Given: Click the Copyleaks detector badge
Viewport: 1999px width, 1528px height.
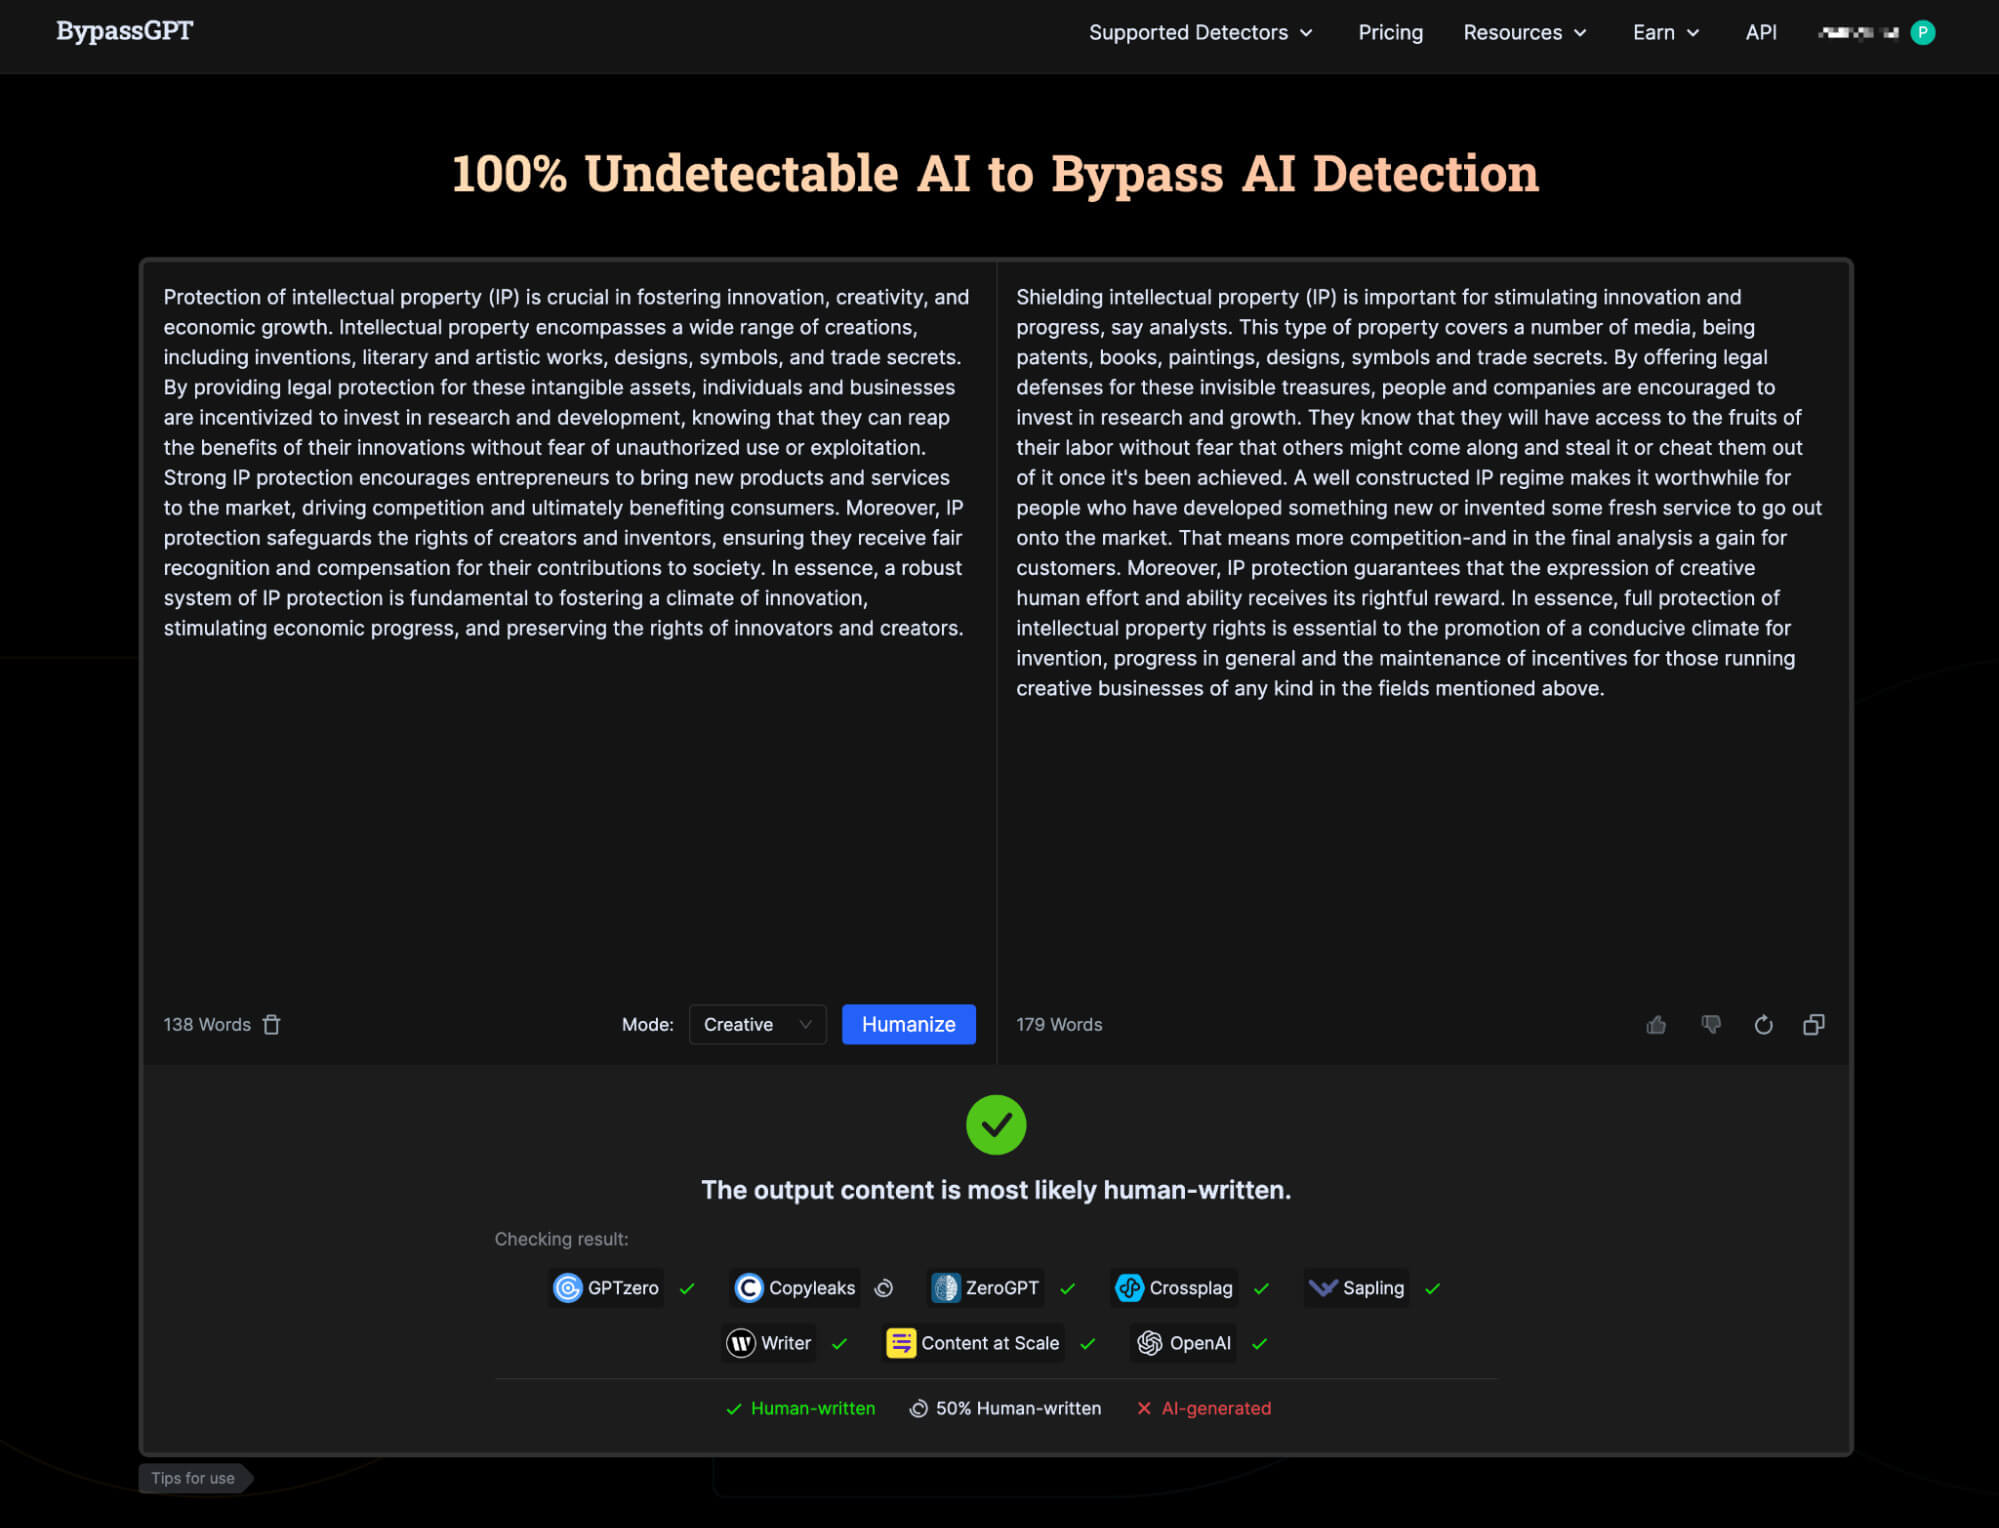Looking at the screenshot, I should (x=795, y=1287).
